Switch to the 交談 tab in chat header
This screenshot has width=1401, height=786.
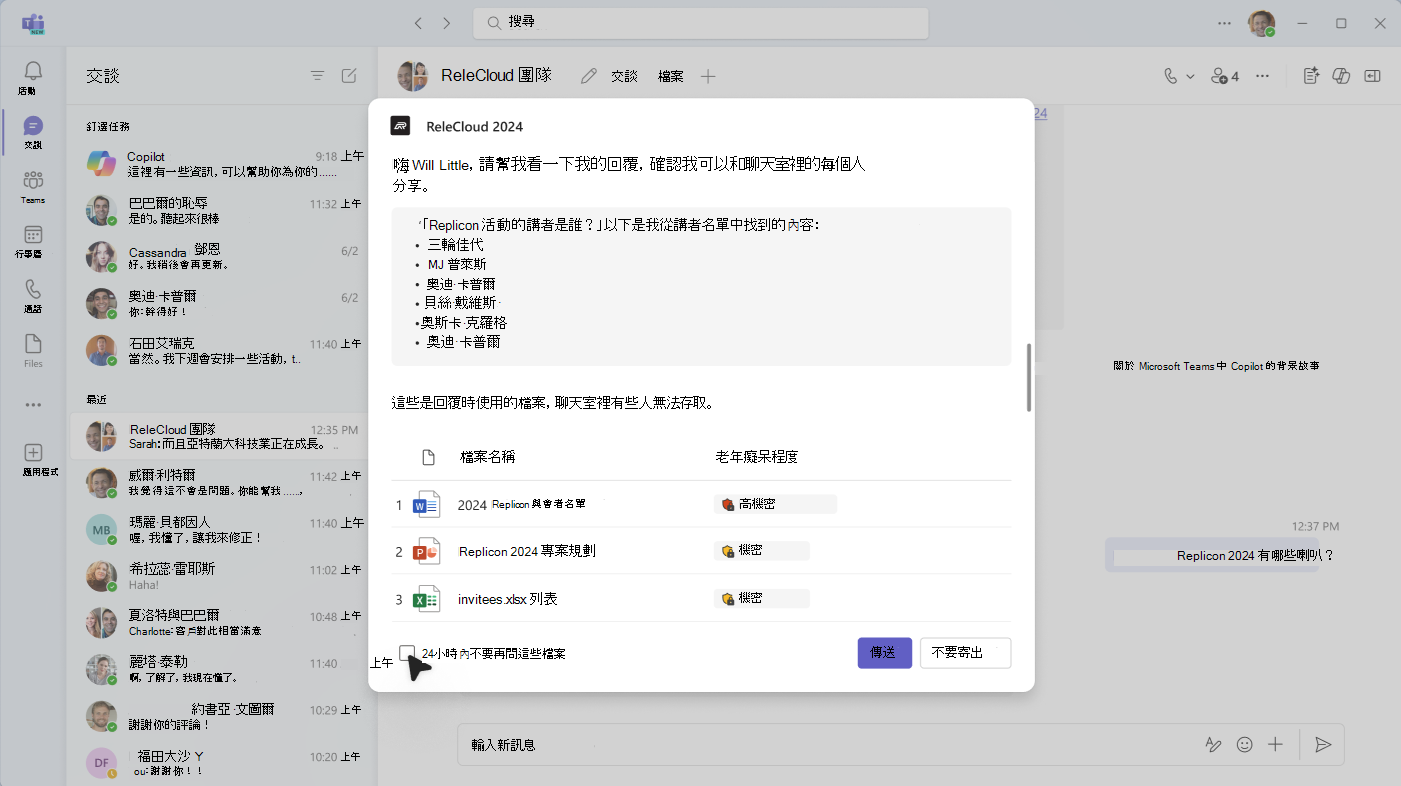point(624,76)
